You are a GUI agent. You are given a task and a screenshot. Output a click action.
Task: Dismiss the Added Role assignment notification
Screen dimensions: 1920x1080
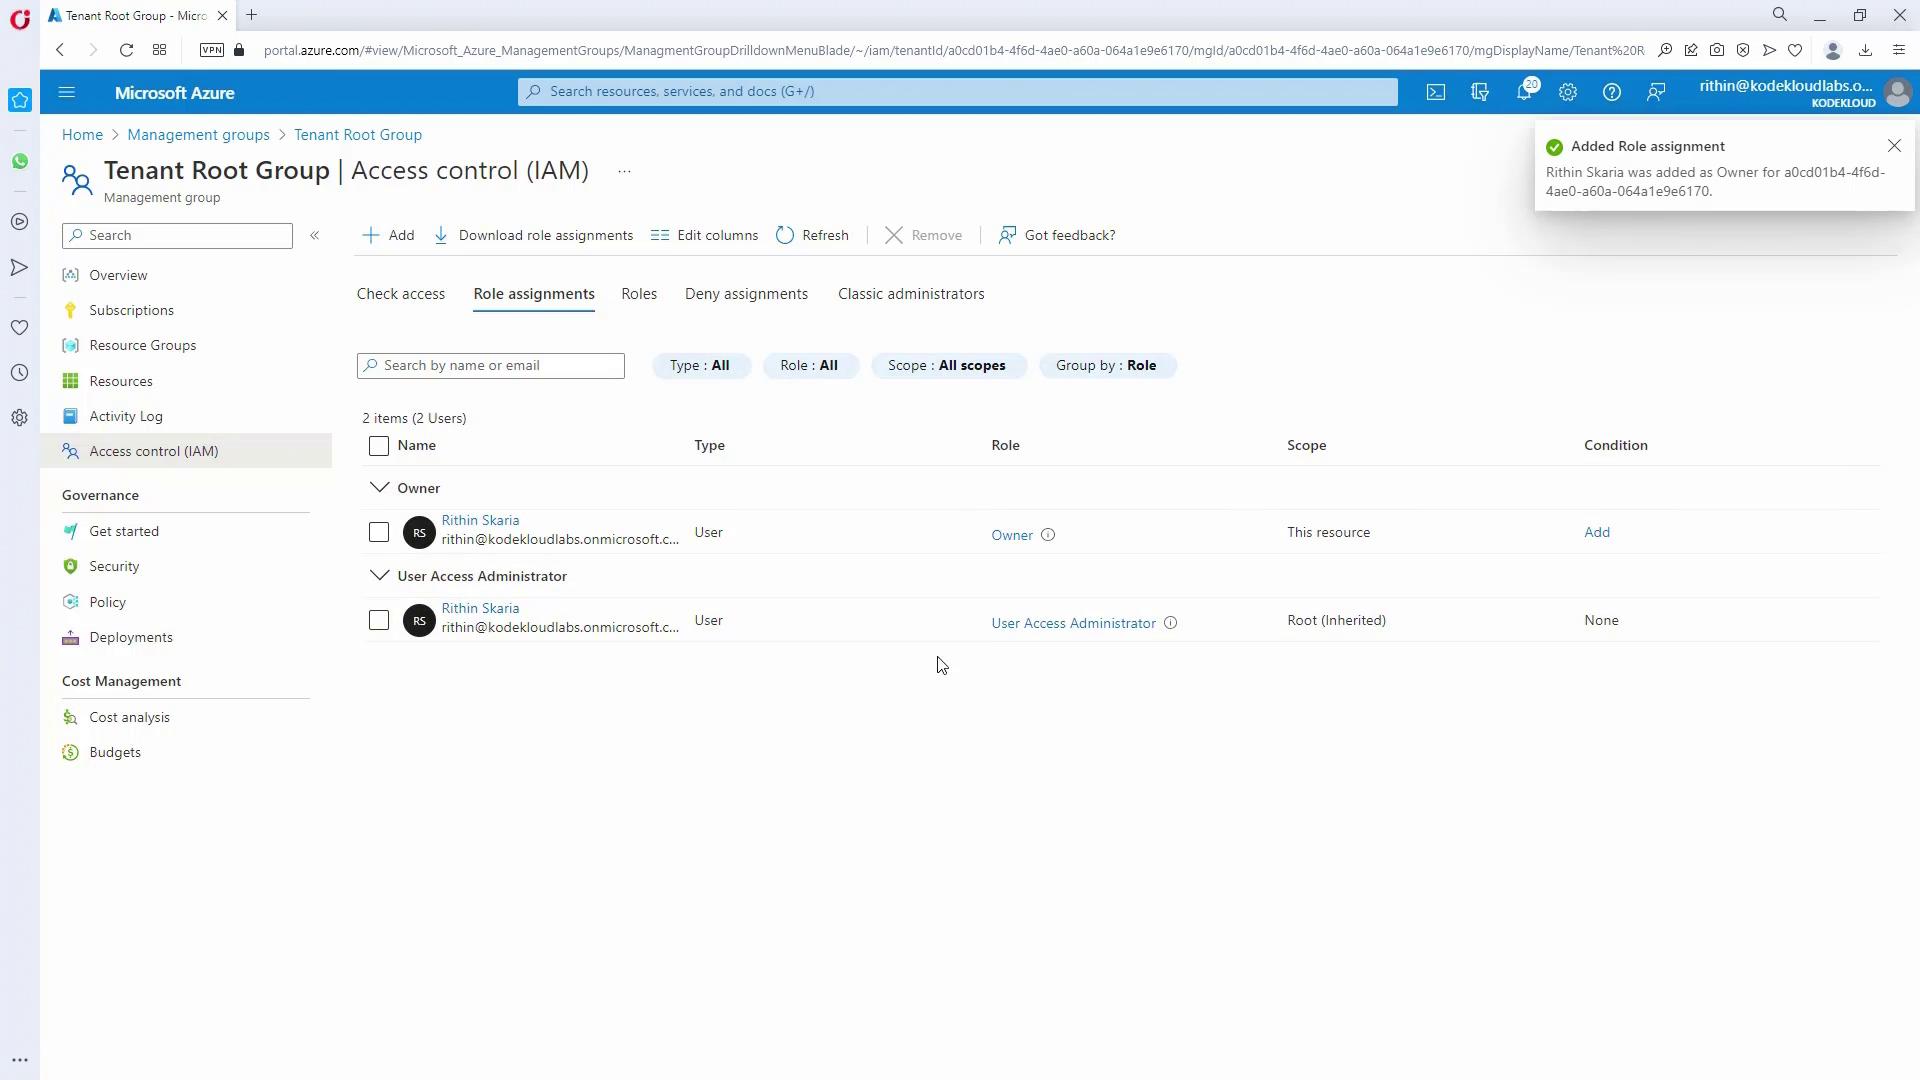[1894, 146]
